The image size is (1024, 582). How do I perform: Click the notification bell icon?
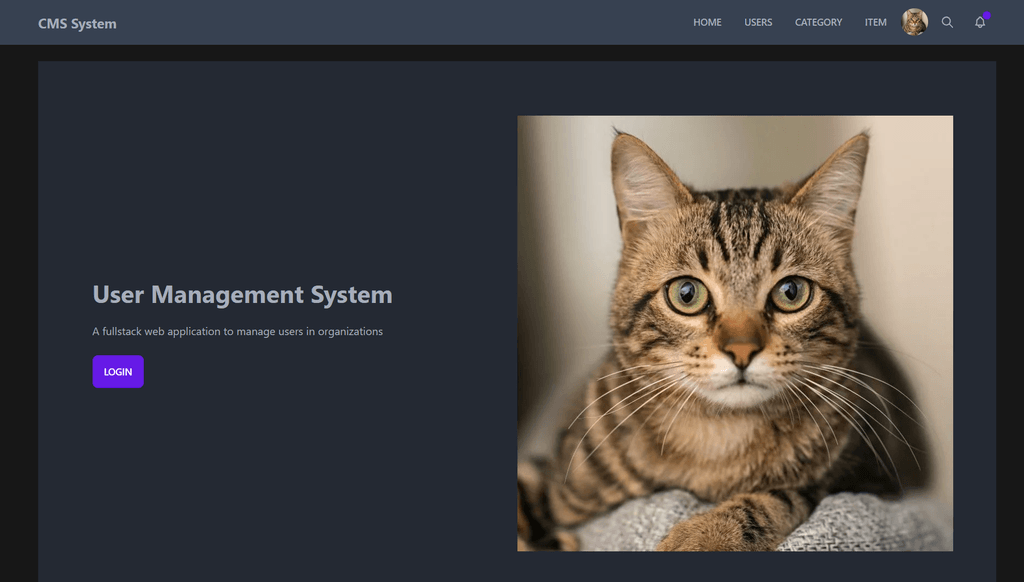pyautogui.click(x=979, y=23)
